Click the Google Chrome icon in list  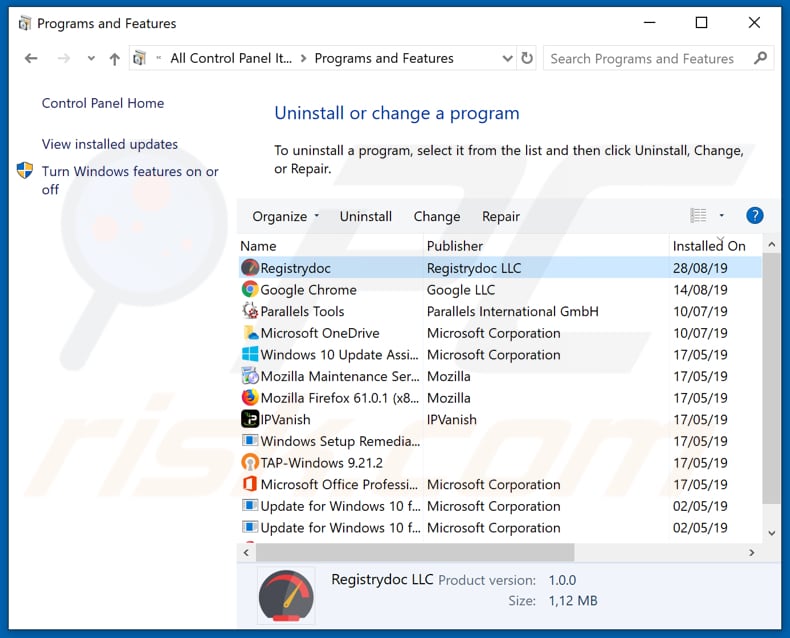[x=250, y=289]
